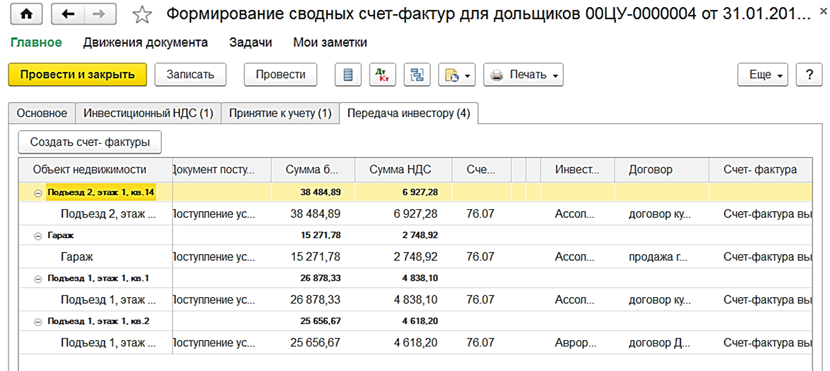
Task: Click Провести и закрыть button
Action: 77,75
